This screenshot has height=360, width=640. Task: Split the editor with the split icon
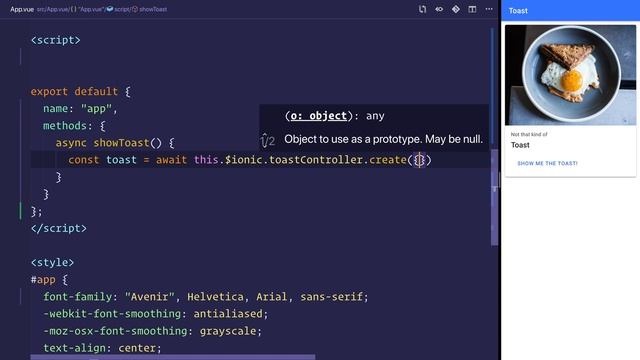point(472,9)
